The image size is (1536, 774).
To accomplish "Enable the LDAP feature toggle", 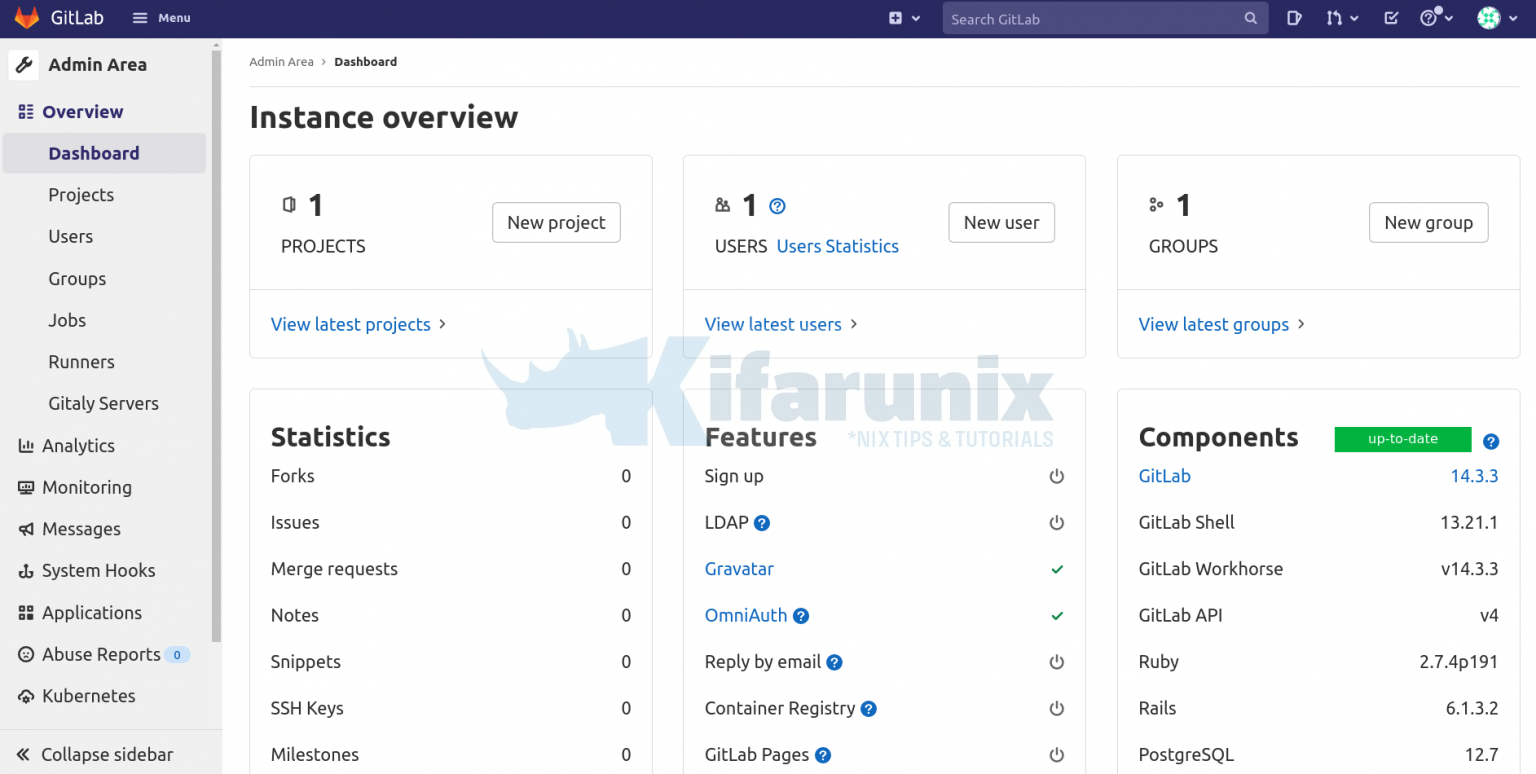I will pos(1057,522).
